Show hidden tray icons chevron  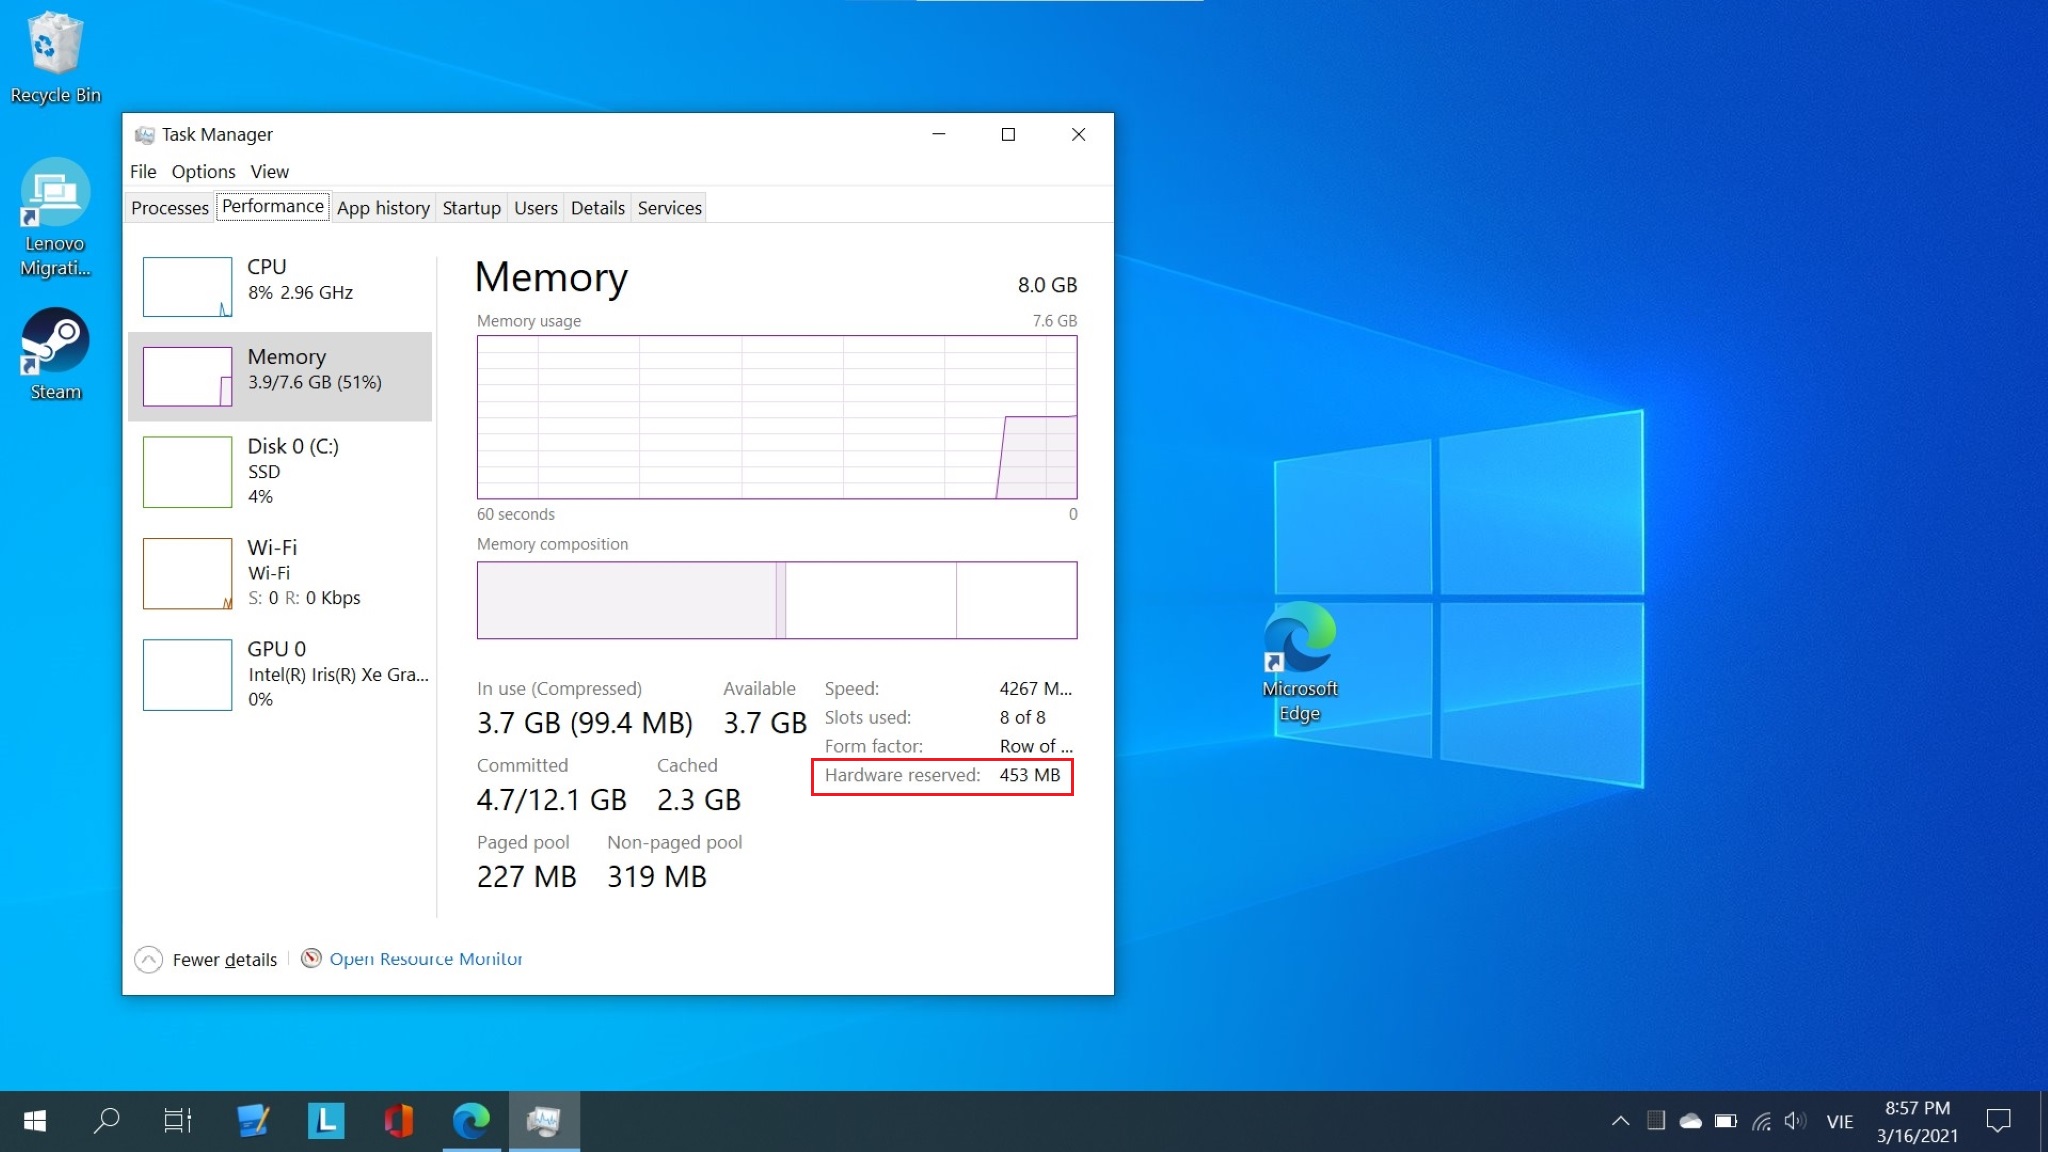1620,1121
